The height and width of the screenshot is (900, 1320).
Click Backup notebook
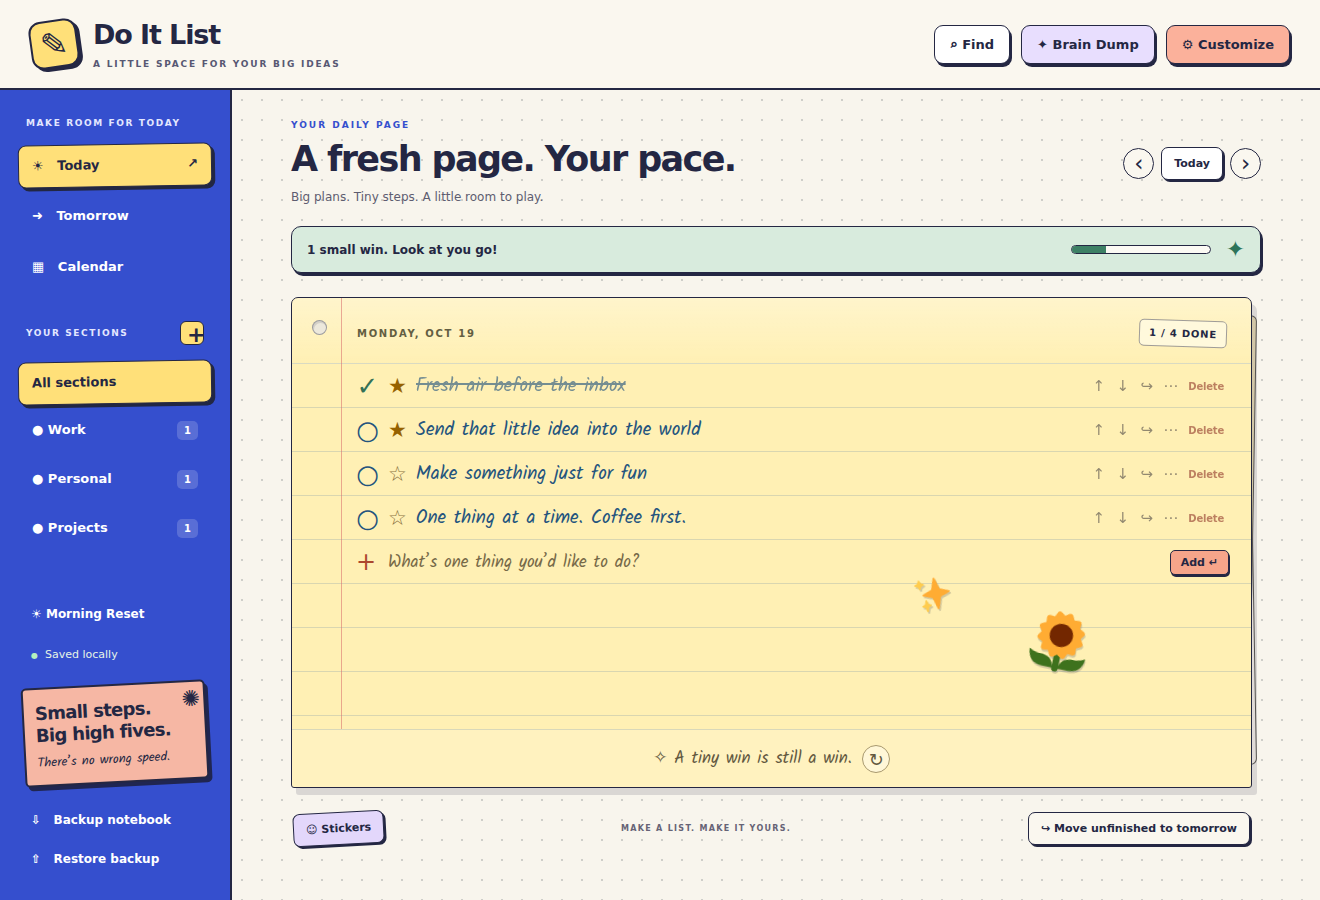coord(101,820)
